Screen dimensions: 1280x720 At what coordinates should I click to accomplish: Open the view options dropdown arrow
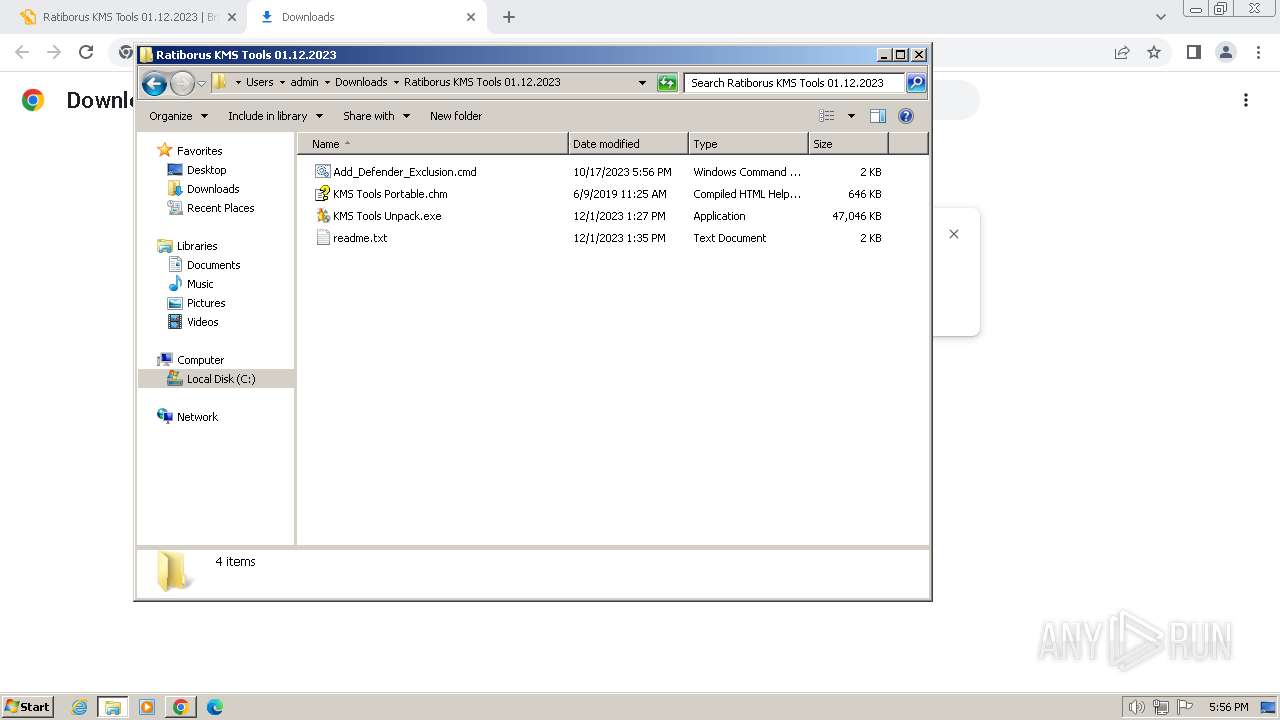(x=851, y=116)
